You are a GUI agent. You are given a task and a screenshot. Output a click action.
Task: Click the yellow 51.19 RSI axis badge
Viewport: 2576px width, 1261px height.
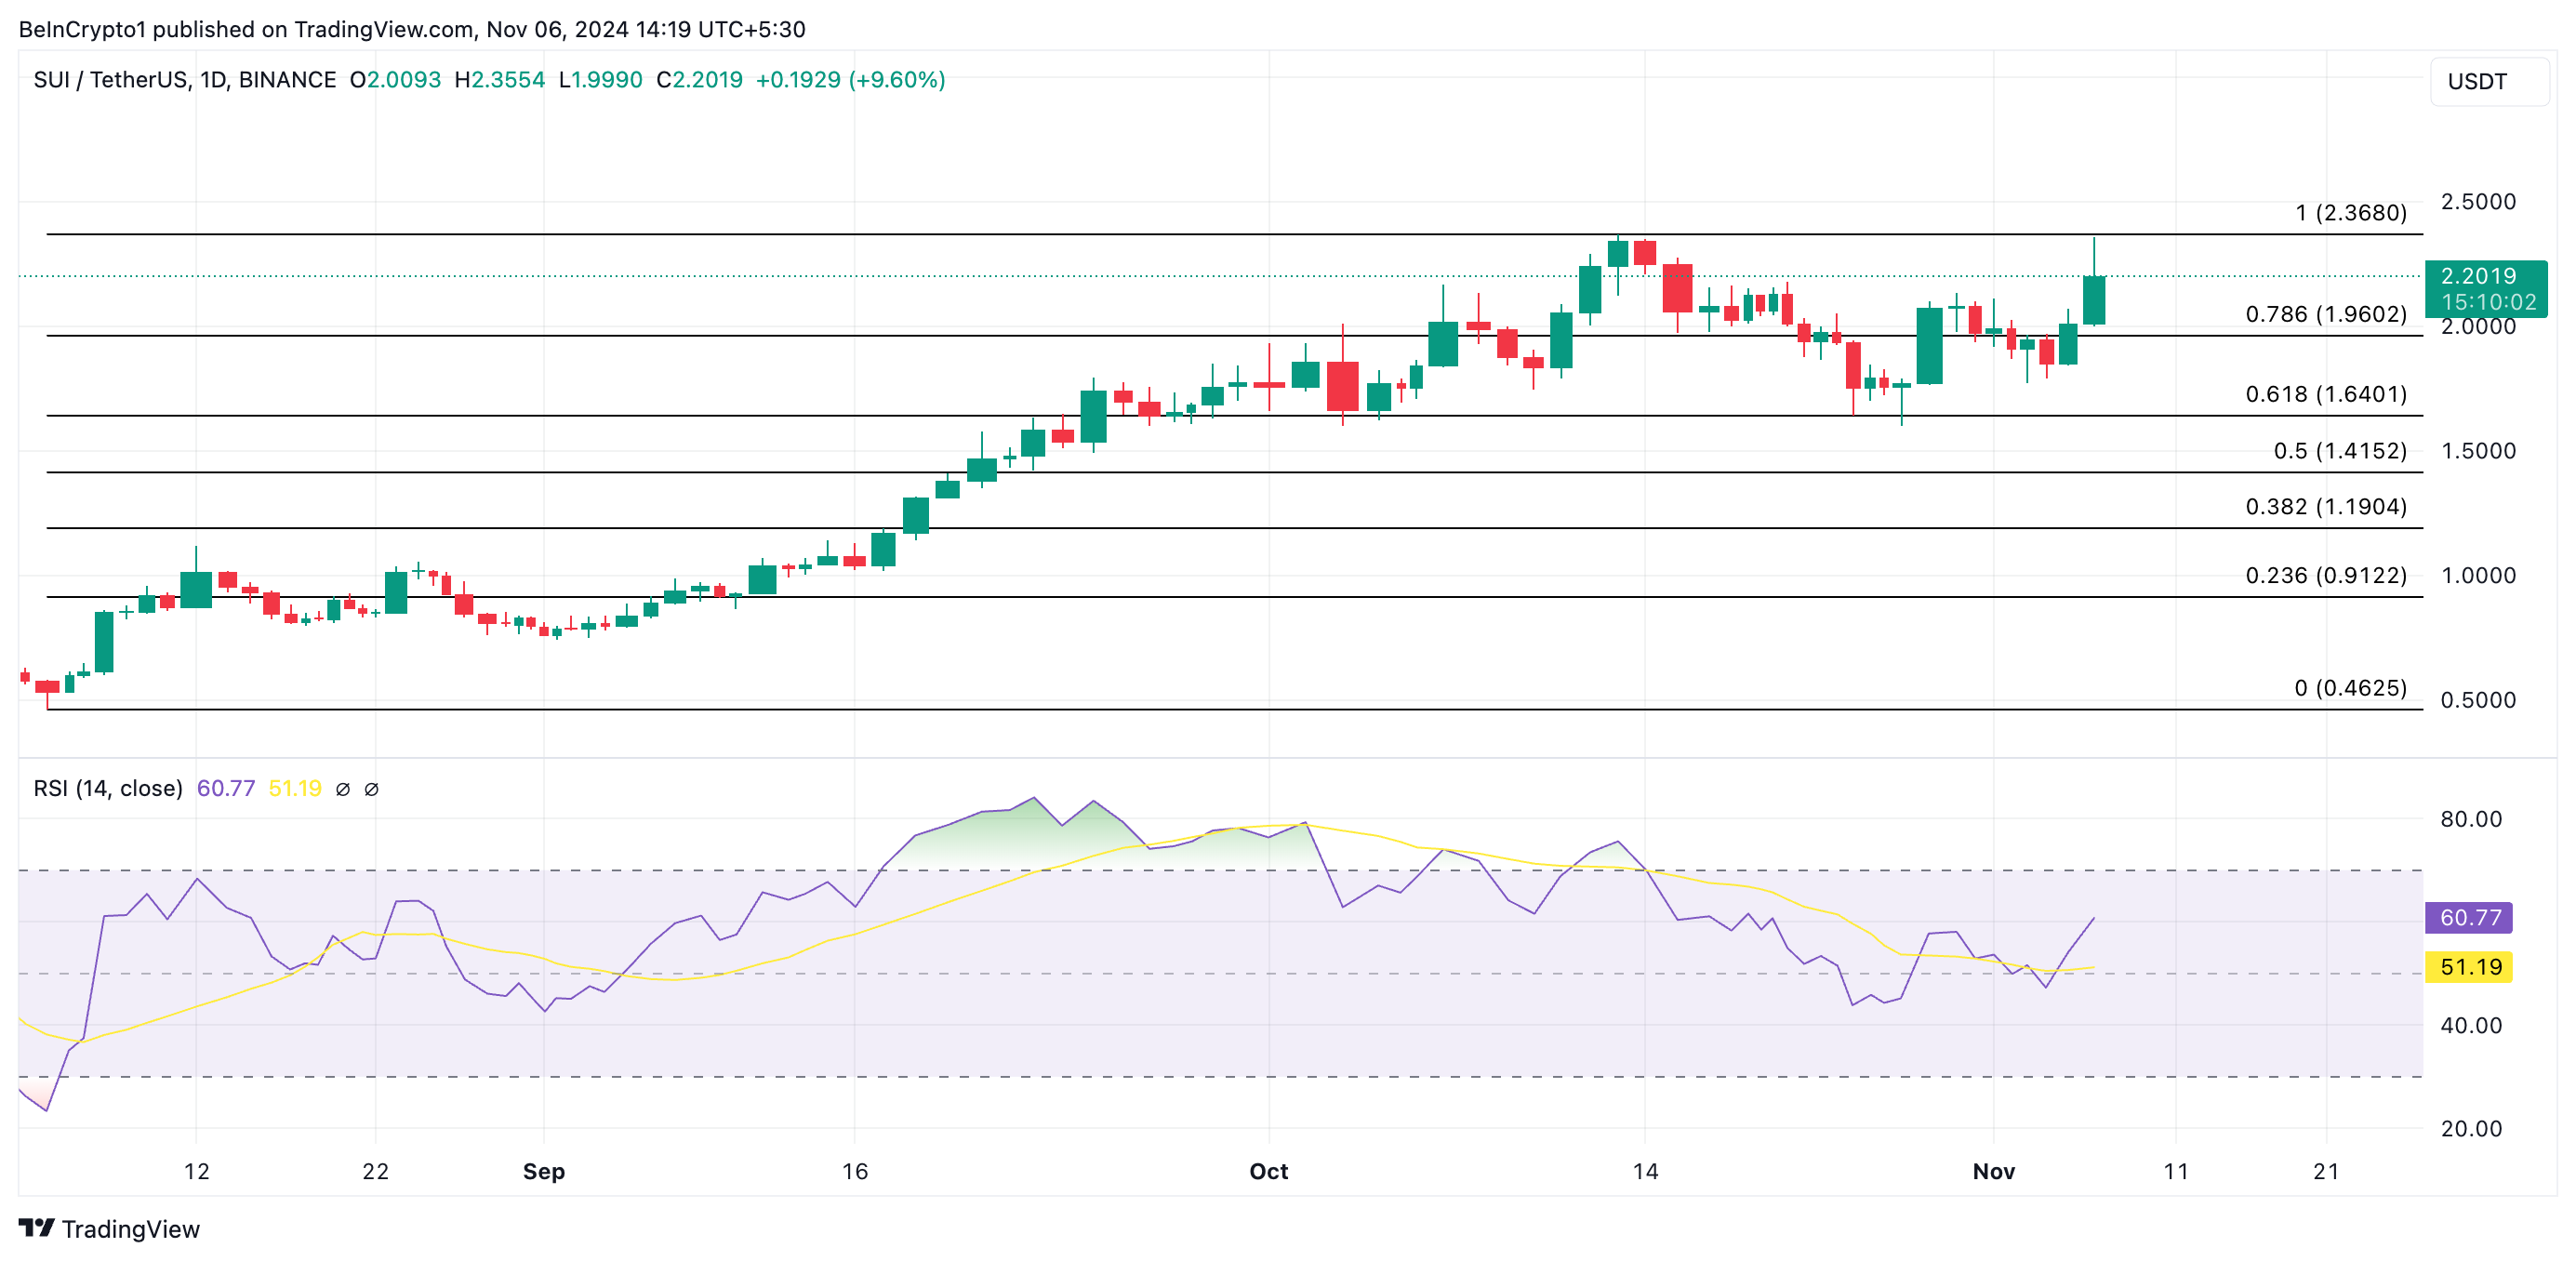pos(2468,967)
